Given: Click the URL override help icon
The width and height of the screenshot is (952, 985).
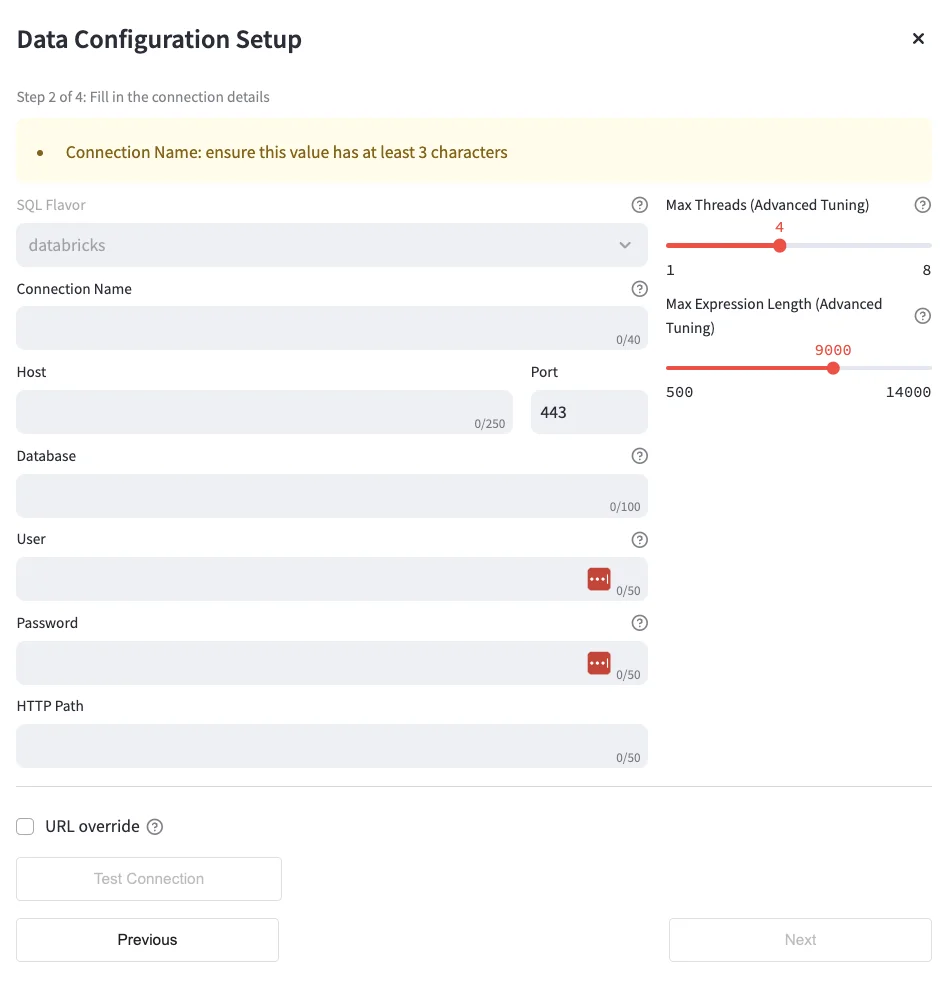Looking at the screenshot, I should tap(155, 827).
